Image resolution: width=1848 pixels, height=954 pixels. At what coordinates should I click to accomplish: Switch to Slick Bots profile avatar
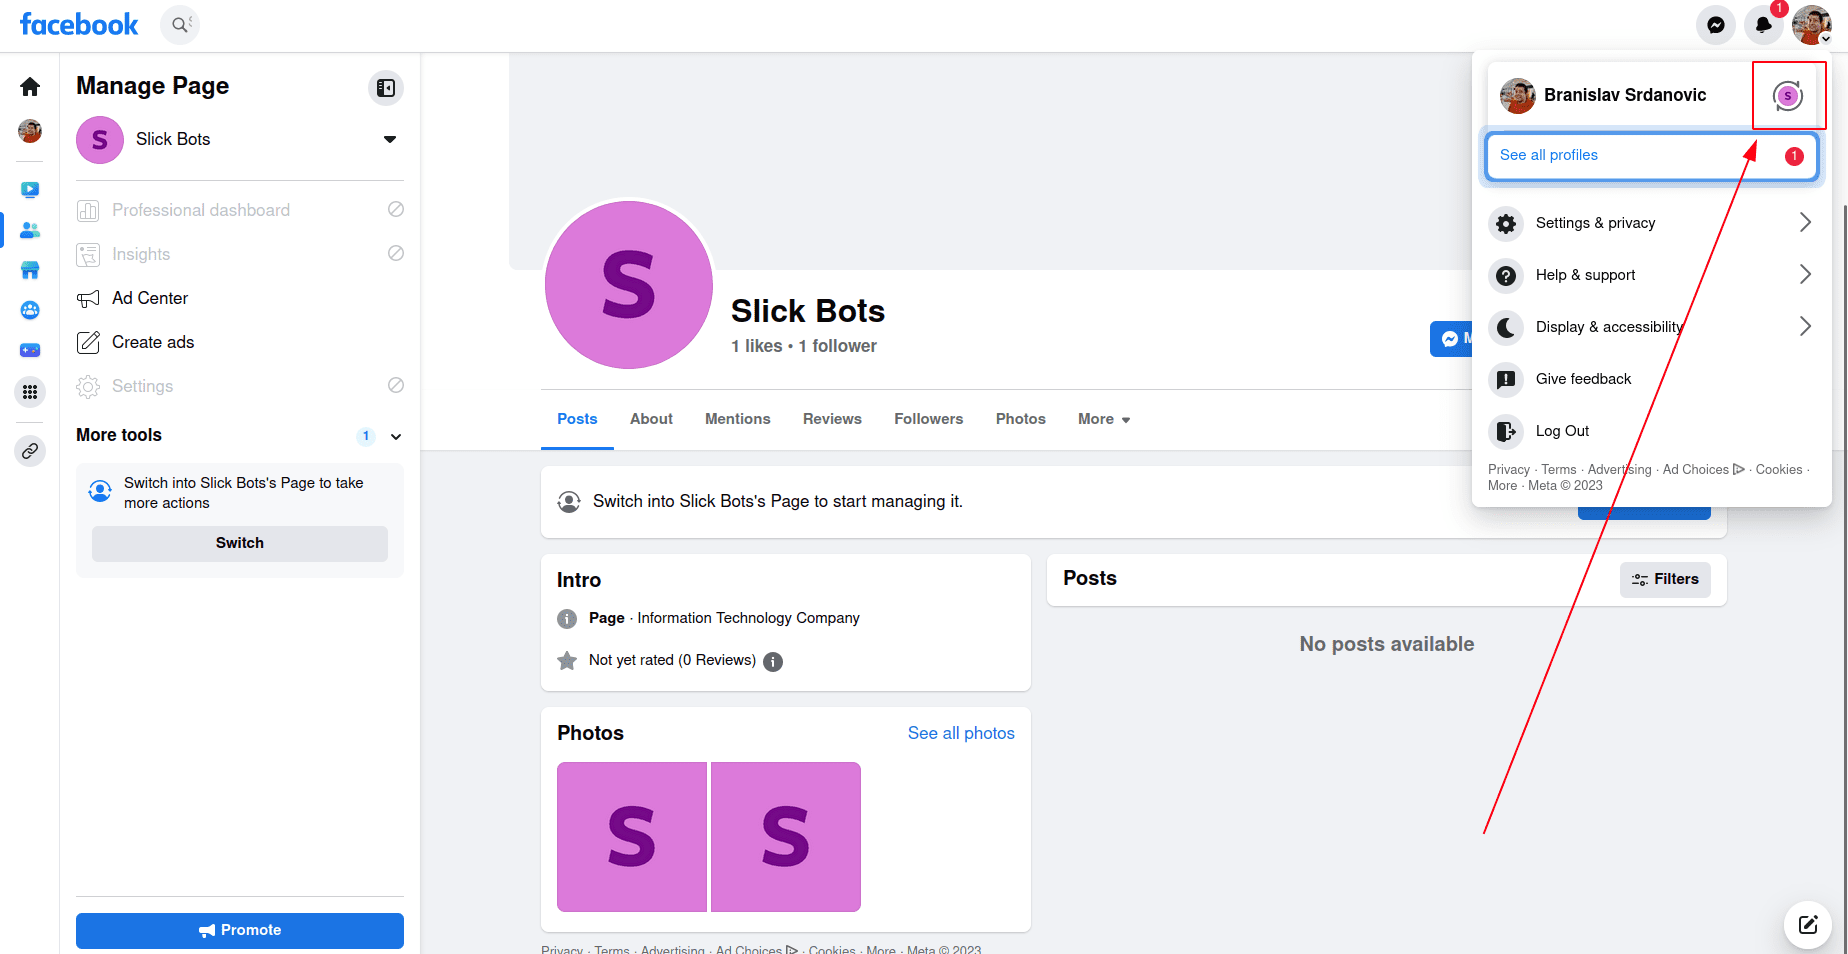1789,95
